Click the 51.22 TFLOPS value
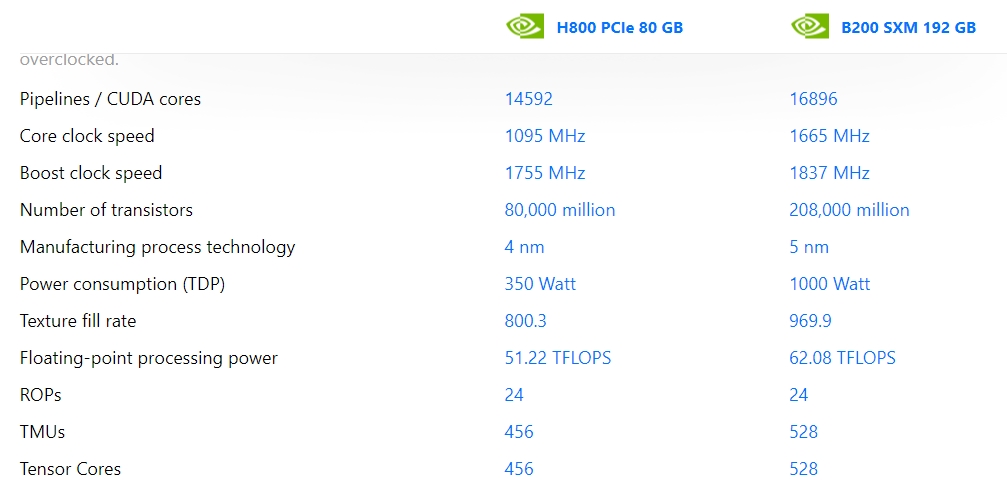 tap(557, 358)
